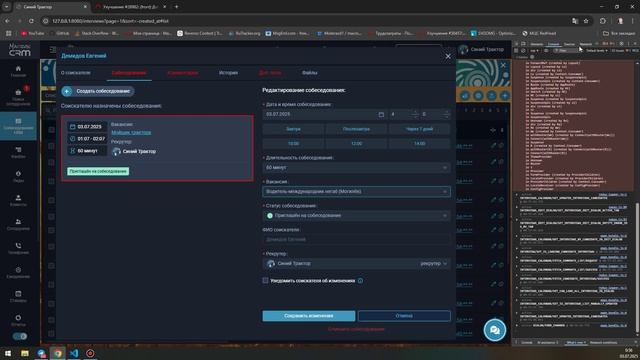This screenshot has height=360, width=640.
Task: Click the hour stepper arrows
Action: [415, 114]
